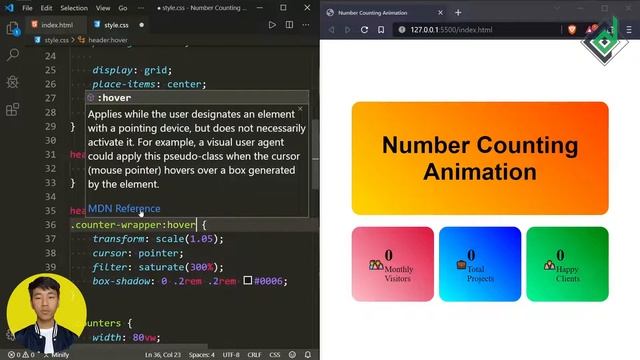The height and width of the screenshot is (360, 640).
Task: Click the place-items: center code line
Action: 149,84
